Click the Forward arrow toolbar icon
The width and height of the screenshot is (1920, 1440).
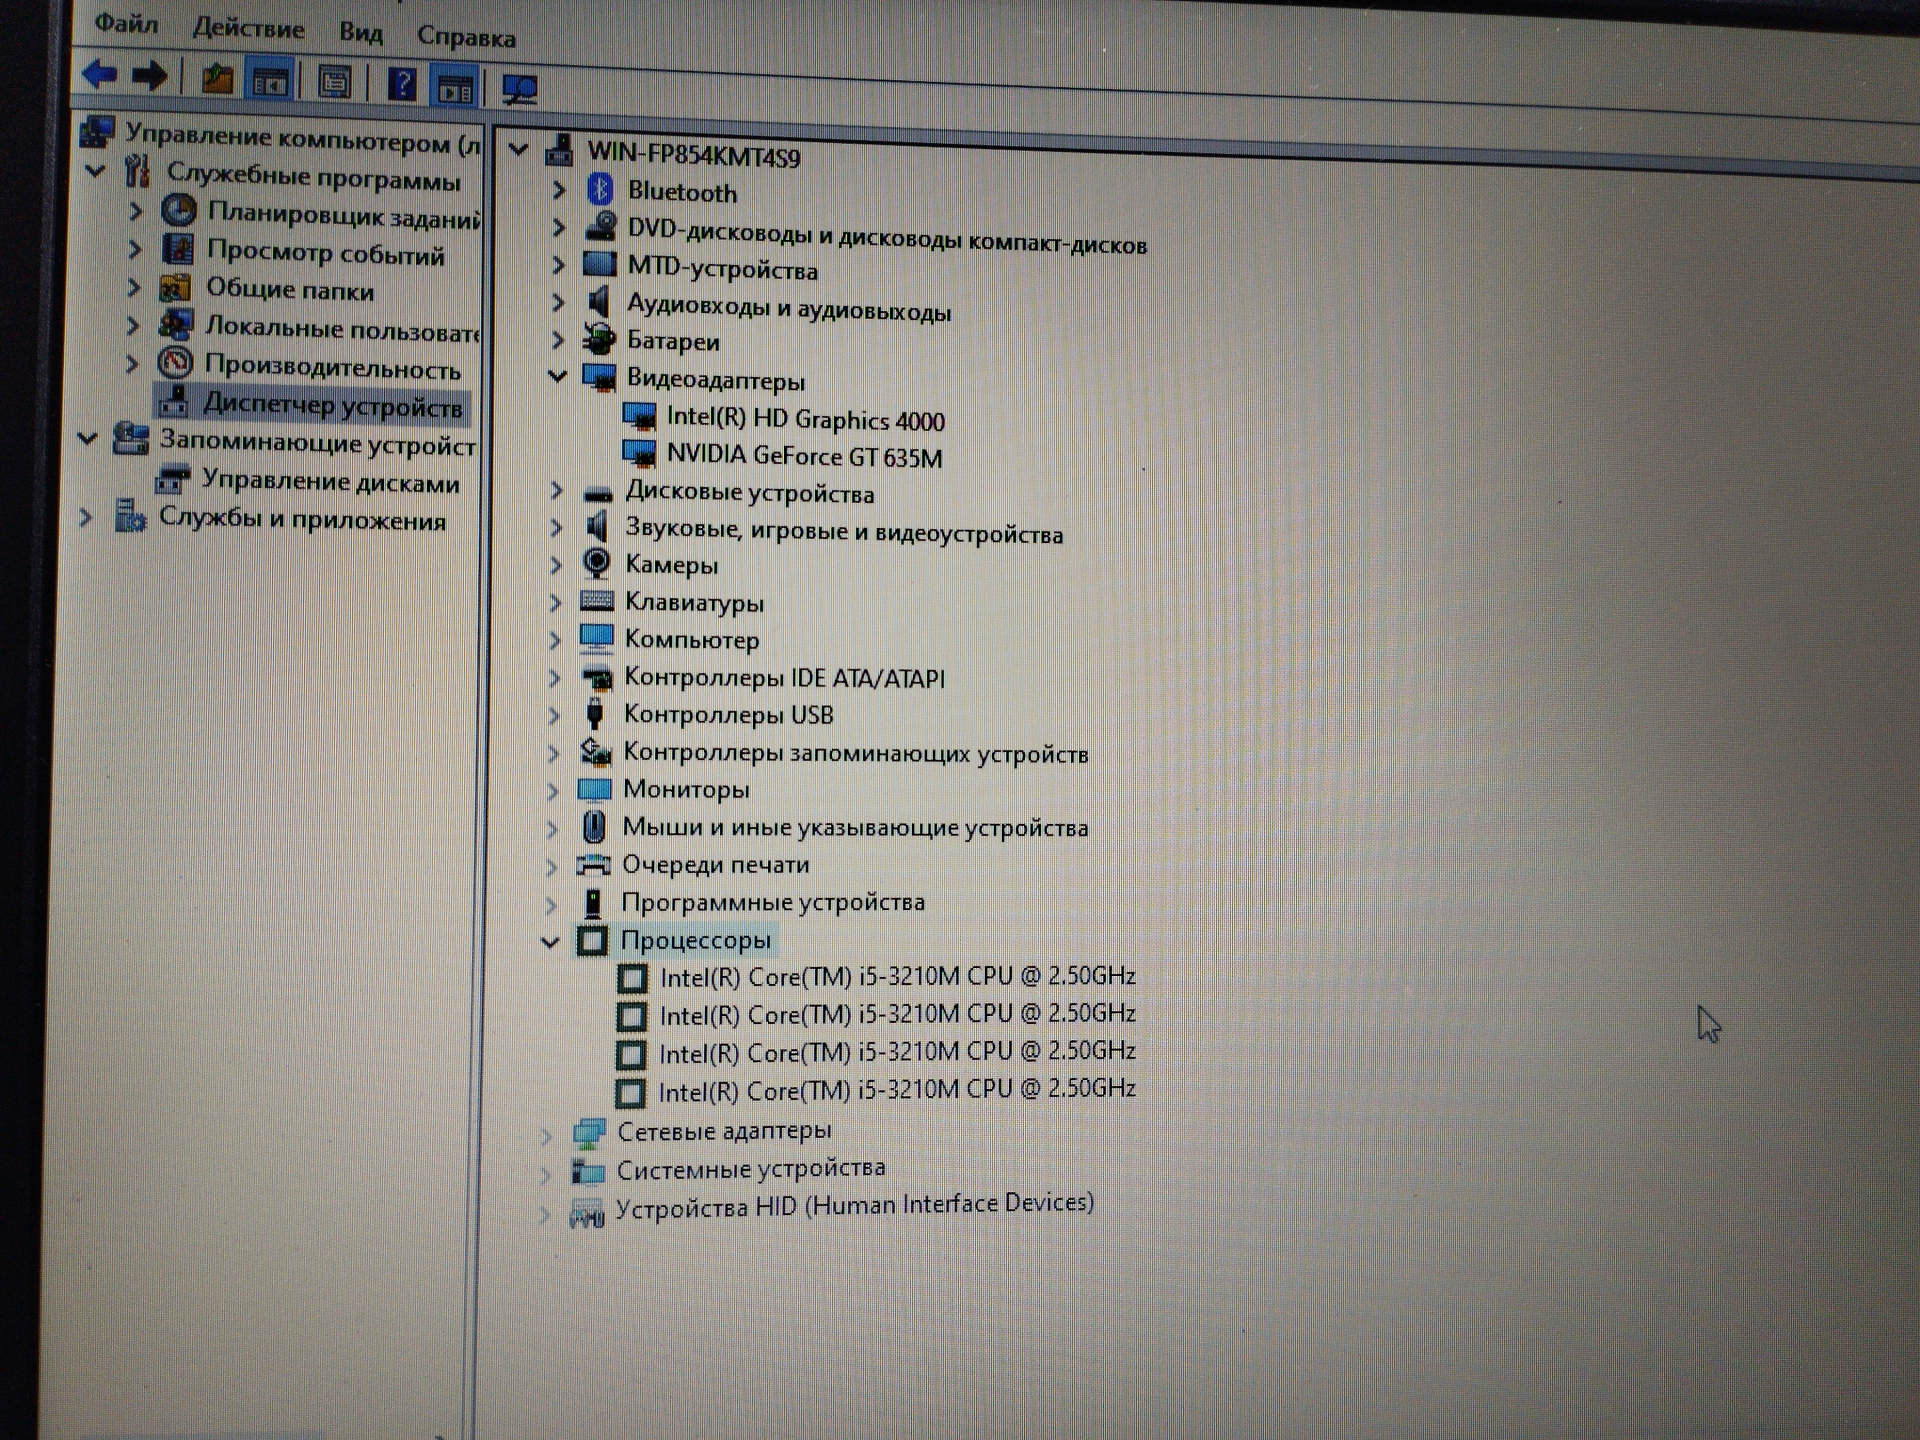pyautogui.click(x=151, y=75)
